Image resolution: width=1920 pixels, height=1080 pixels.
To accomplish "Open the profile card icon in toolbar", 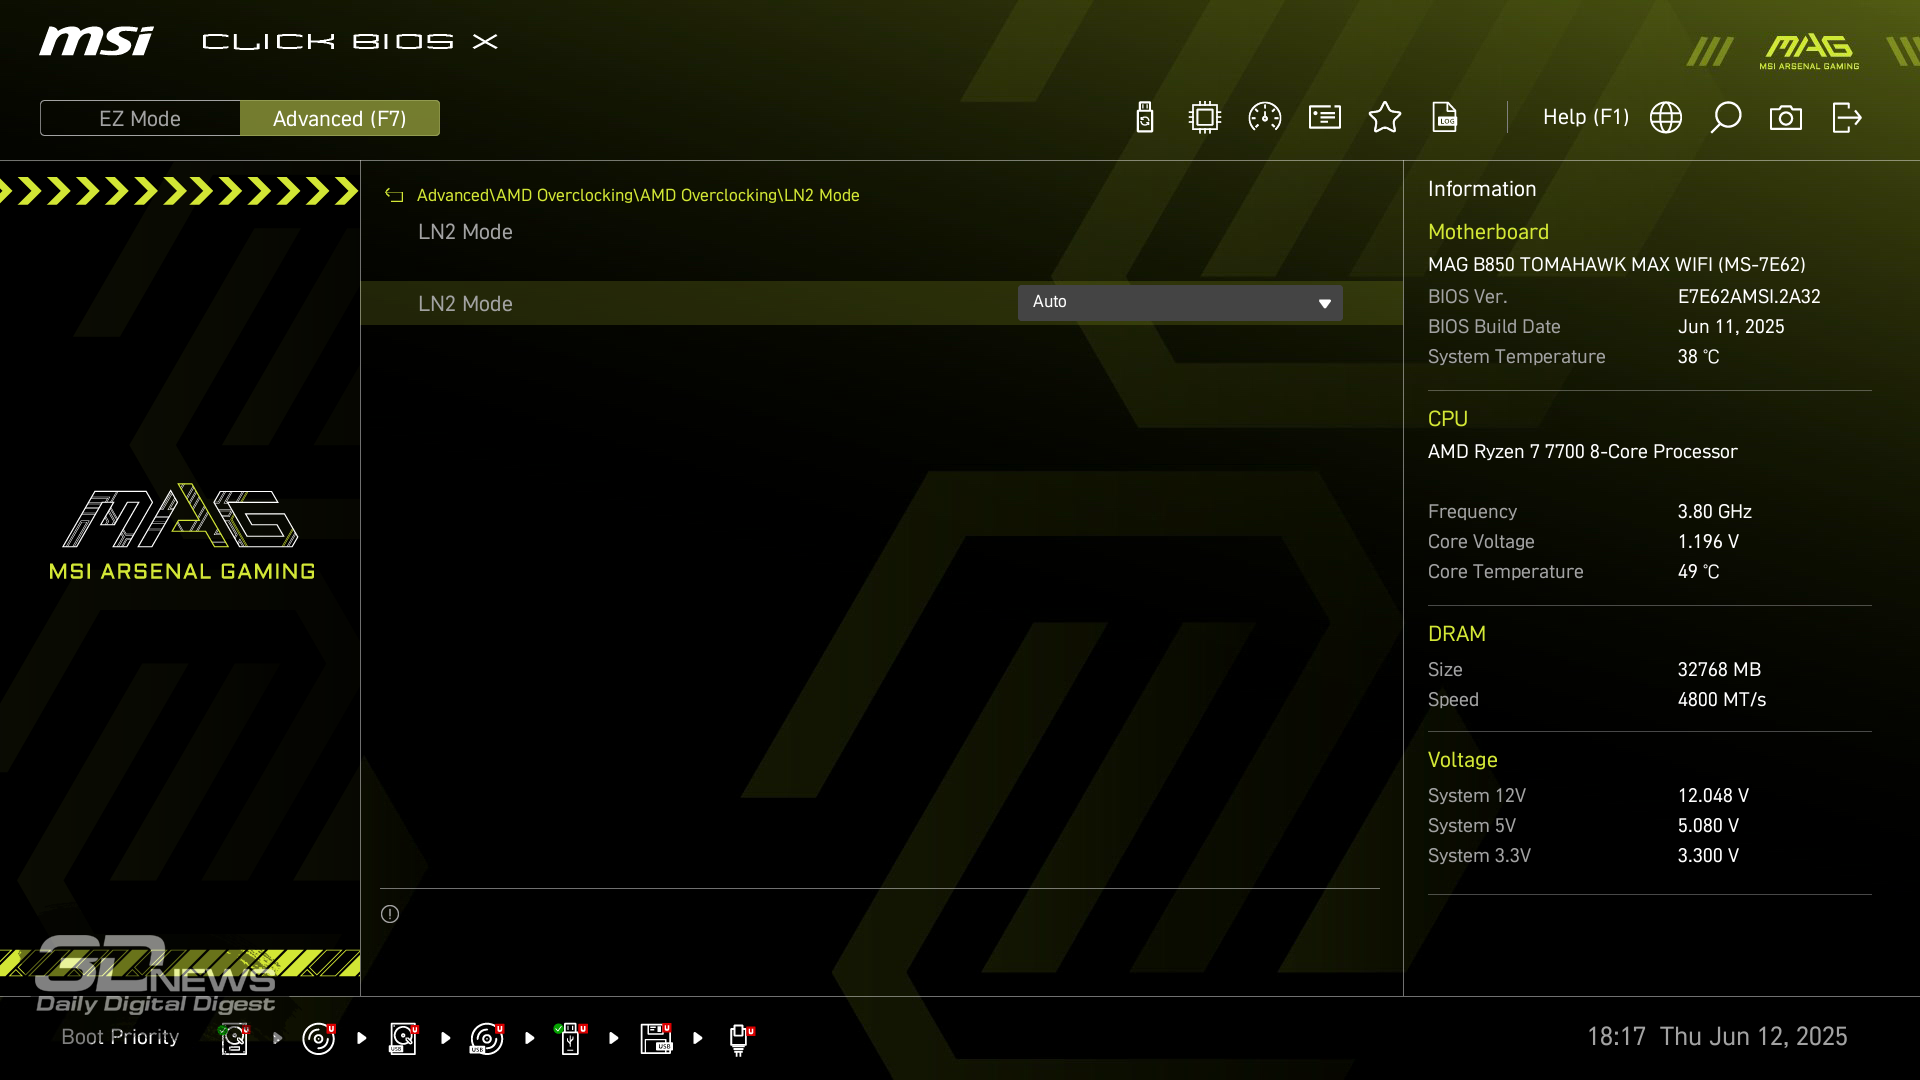I will click(x=1325, y=118).
